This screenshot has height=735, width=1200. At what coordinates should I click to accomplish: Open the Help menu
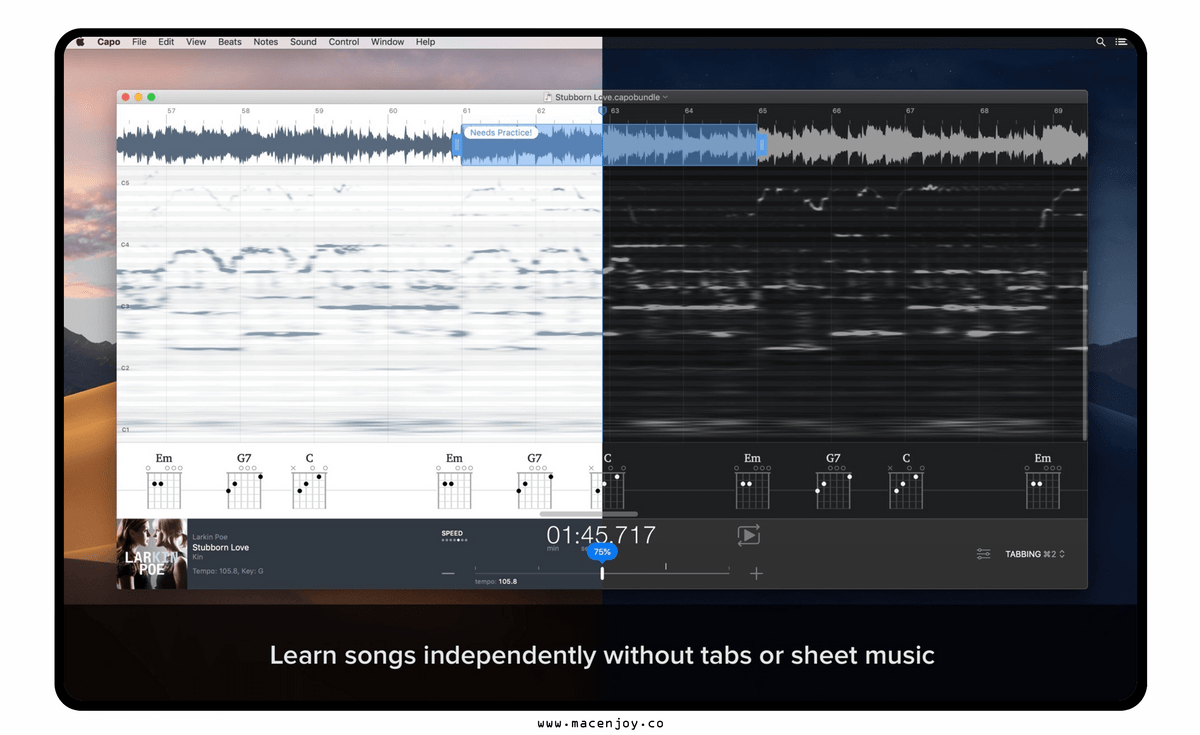click(x=425, y=42)
